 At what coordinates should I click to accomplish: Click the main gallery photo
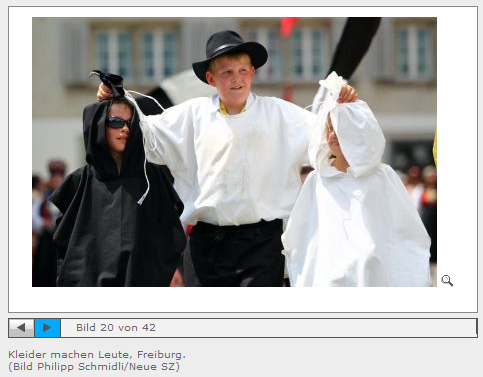(x=234, y=152)
